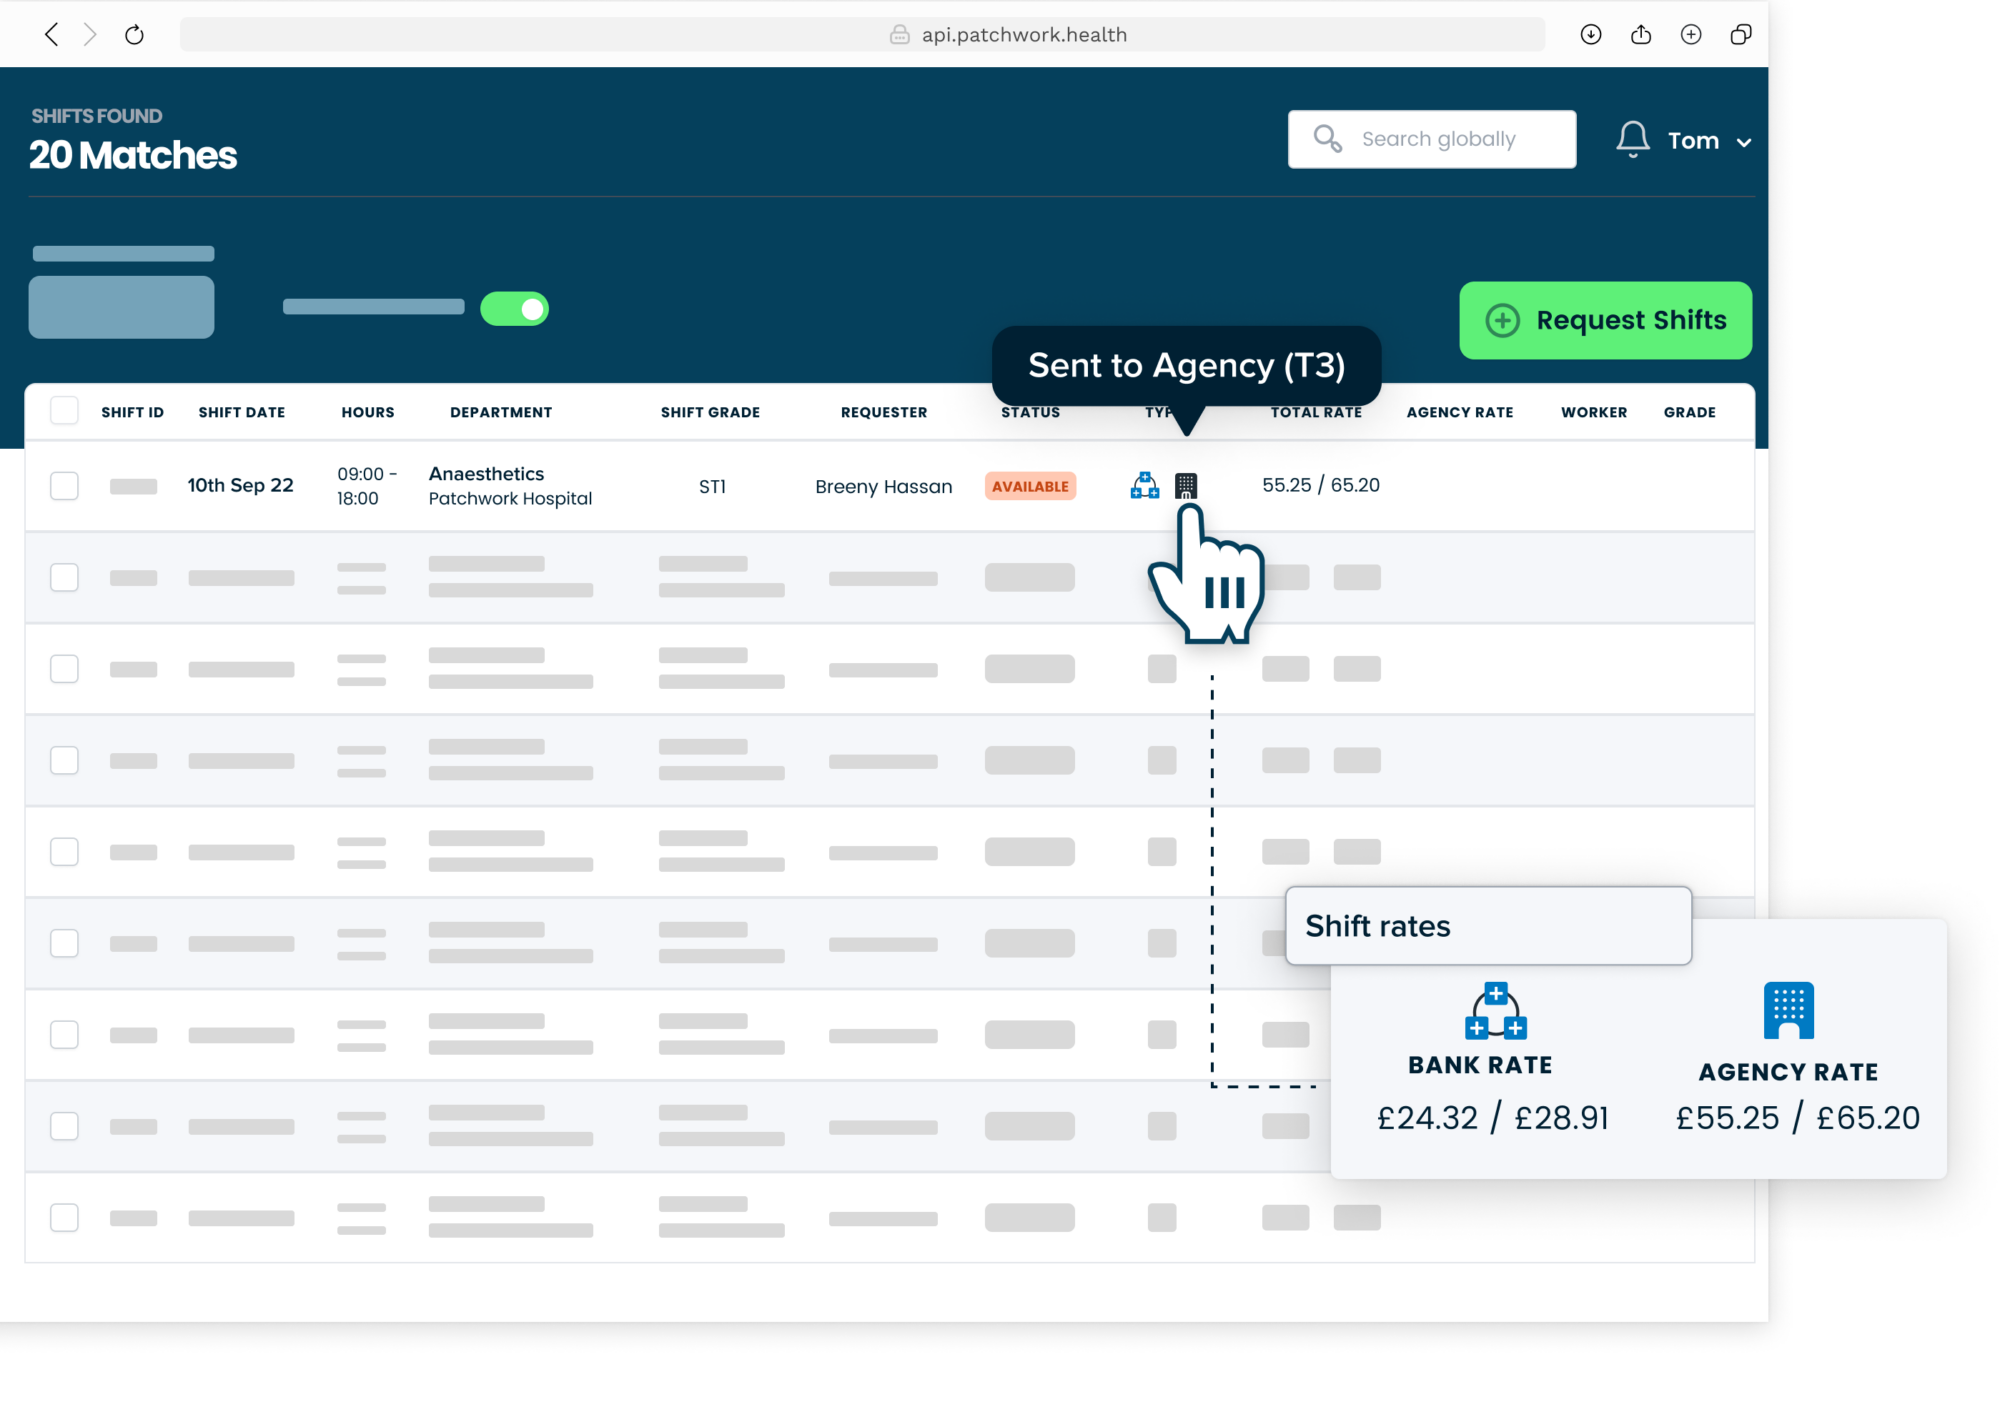Click the DEPARTMENT column header

tap(501, 412)
